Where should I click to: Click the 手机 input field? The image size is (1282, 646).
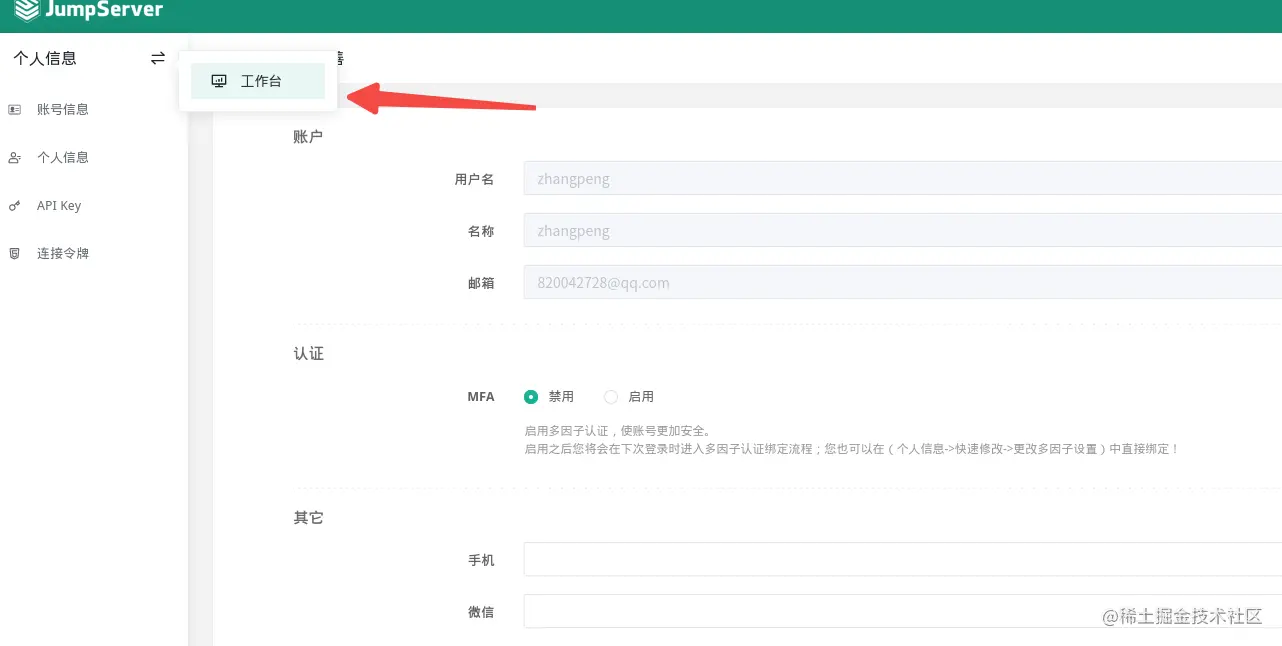tap(902, 560)
